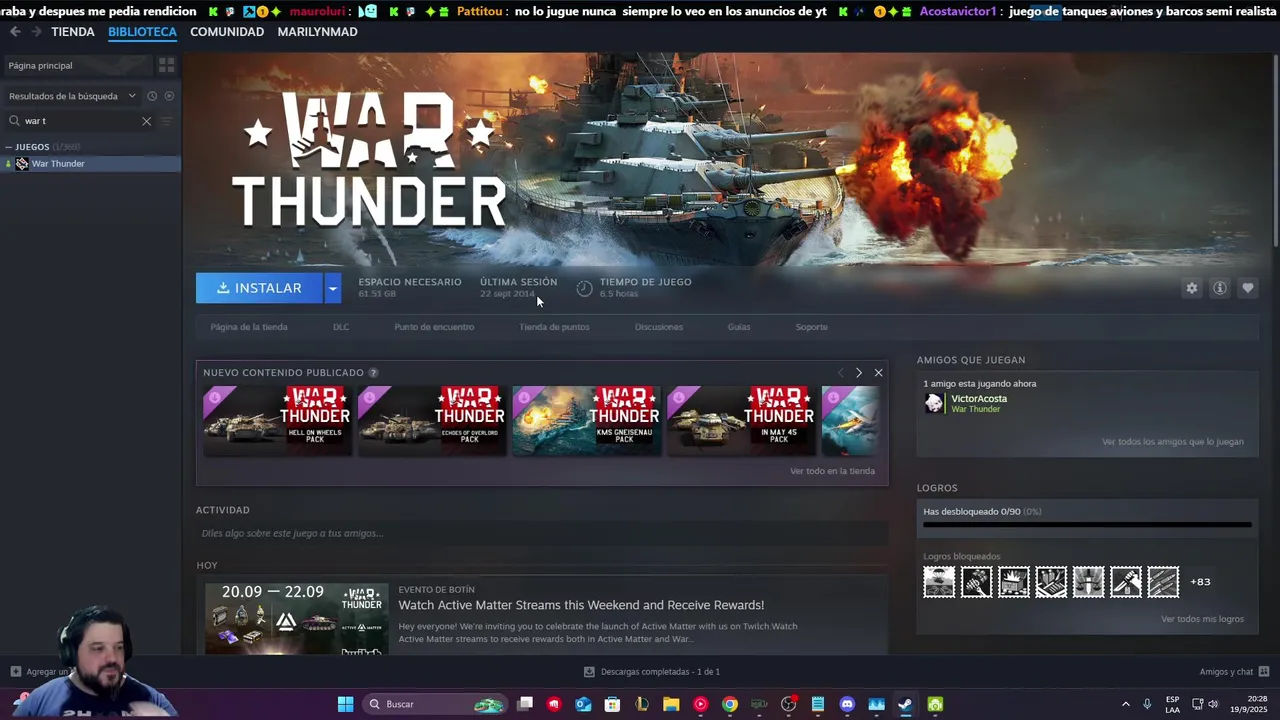
Task: Open the DLC tab
Action: pos(341,327)
